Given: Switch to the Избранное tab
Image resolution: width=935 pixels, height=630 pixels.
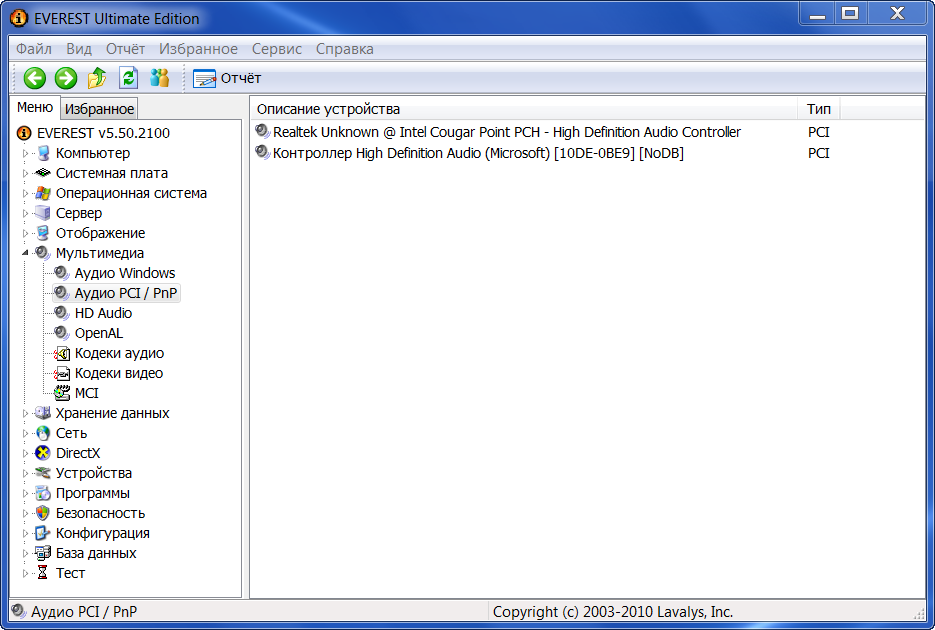Looking at the screenshot, I should coord(100,109).
